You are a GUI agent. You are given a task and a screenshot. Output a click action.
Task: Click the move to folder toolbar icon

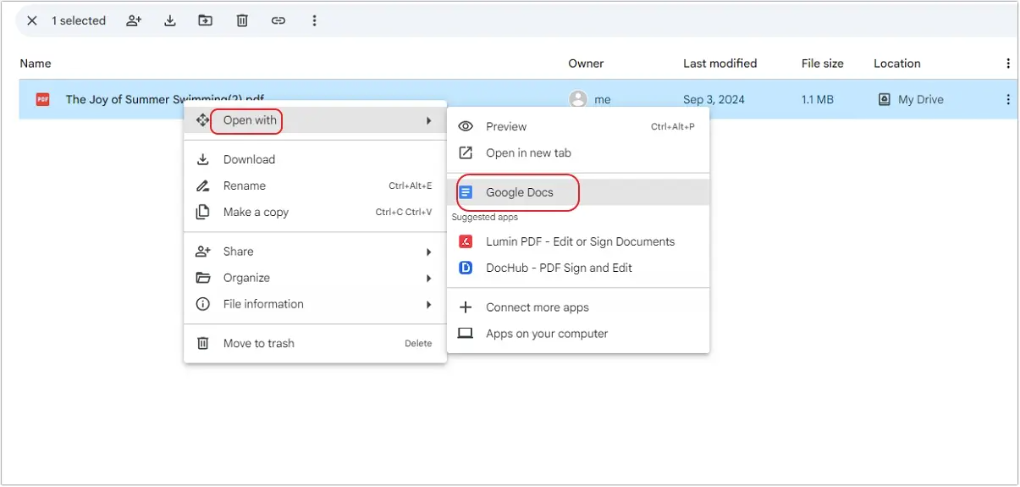pyautogui.click(x=206, y=21)
